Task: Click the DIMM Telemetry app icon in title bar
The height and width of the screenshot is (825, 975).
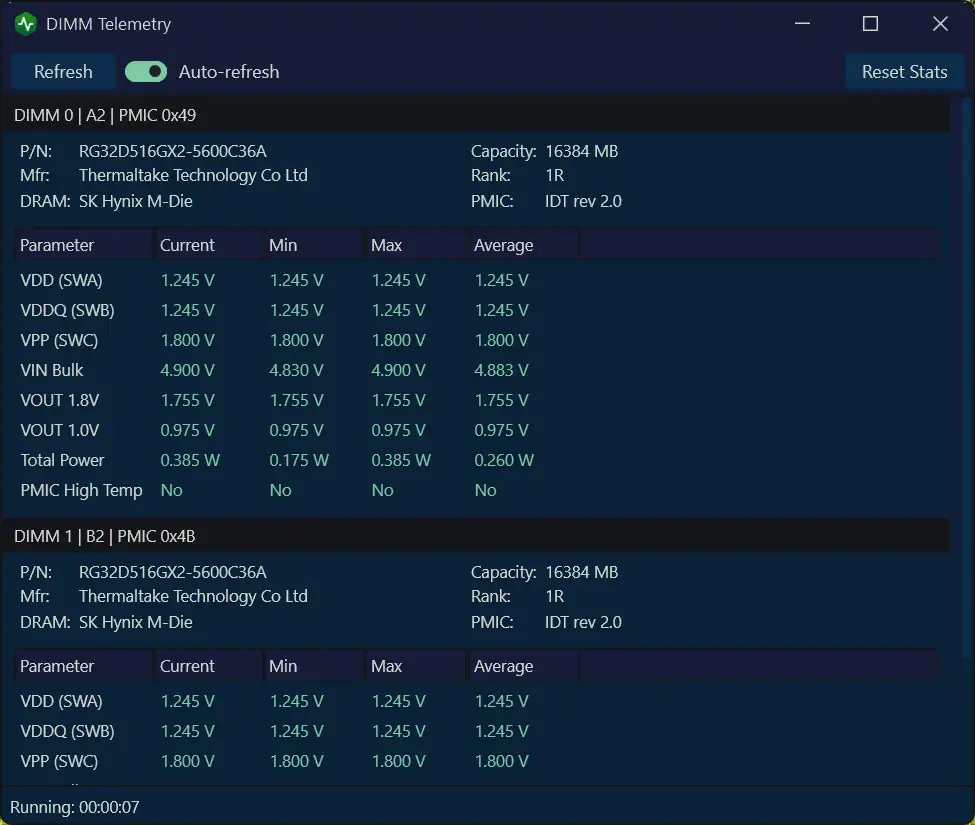Action: tap(26, 24)
